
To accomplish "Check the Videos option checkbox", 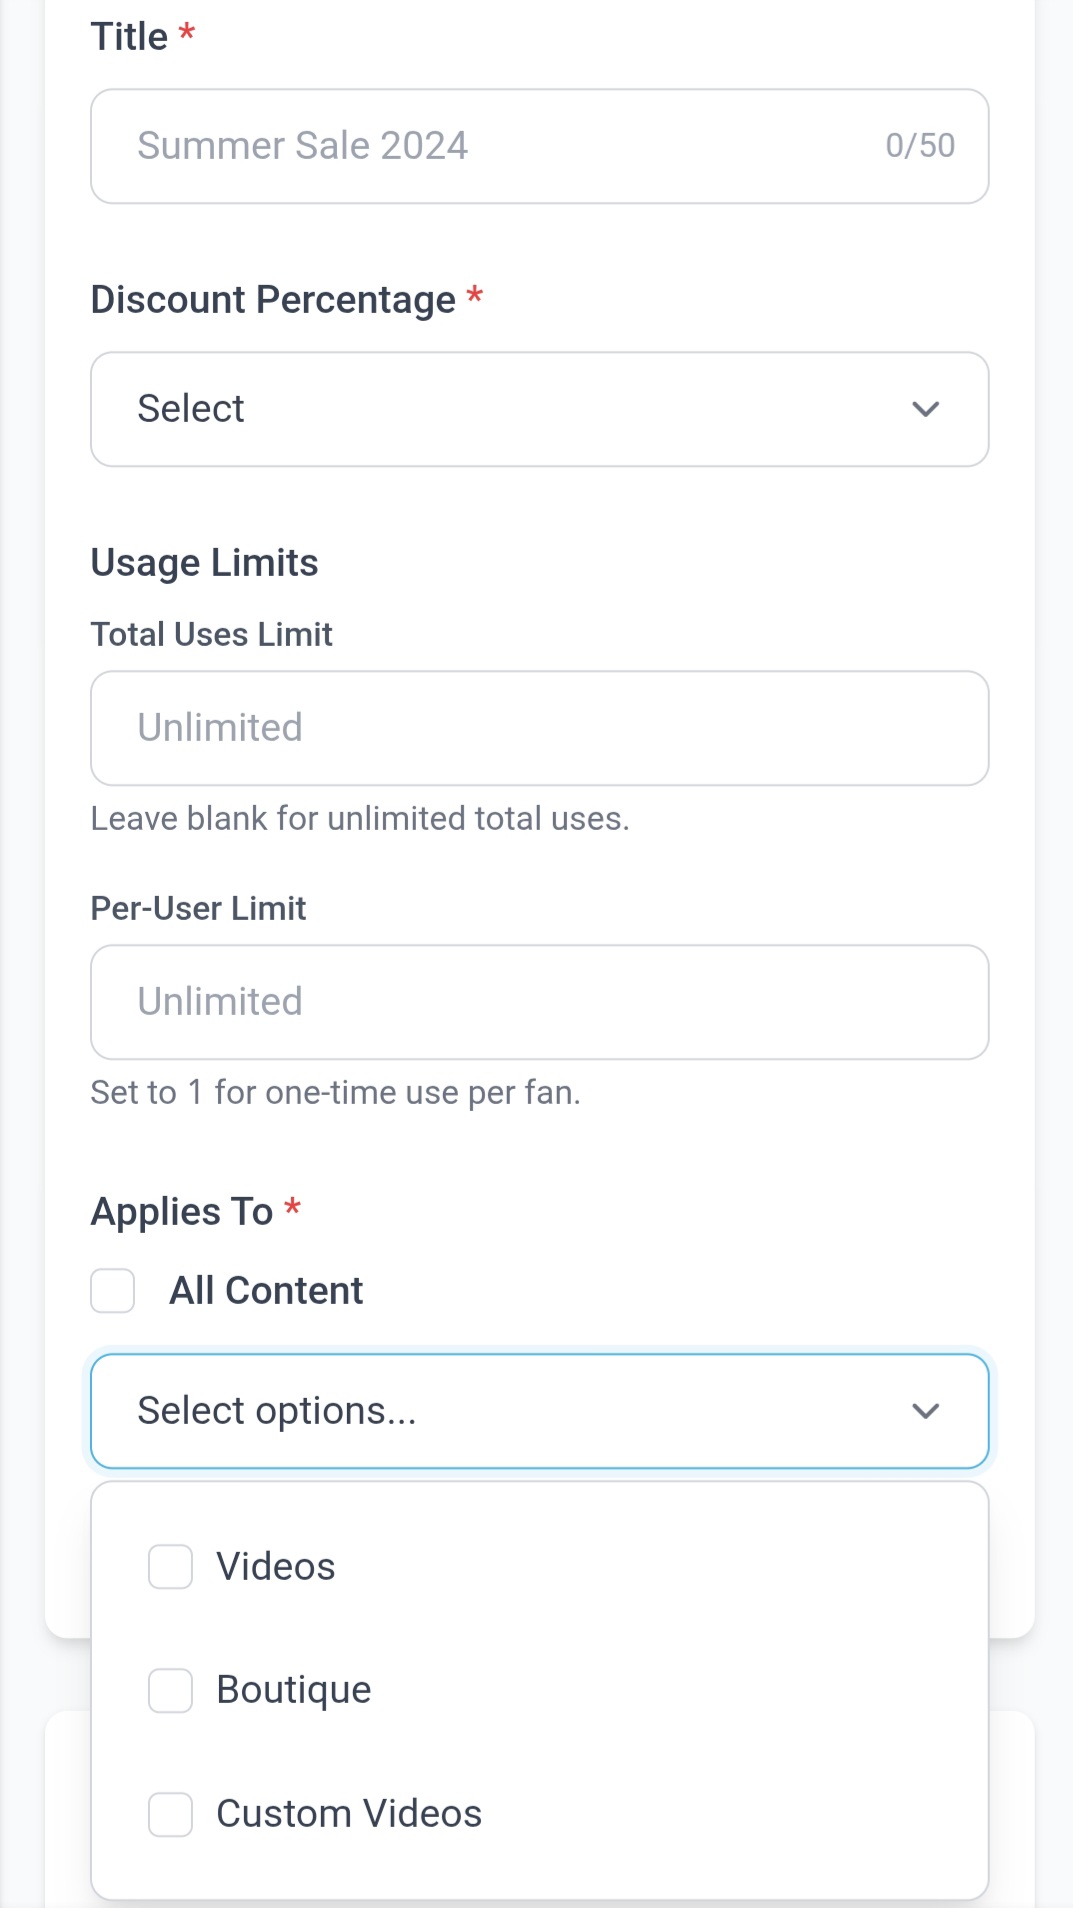I will pos(171,1567).
